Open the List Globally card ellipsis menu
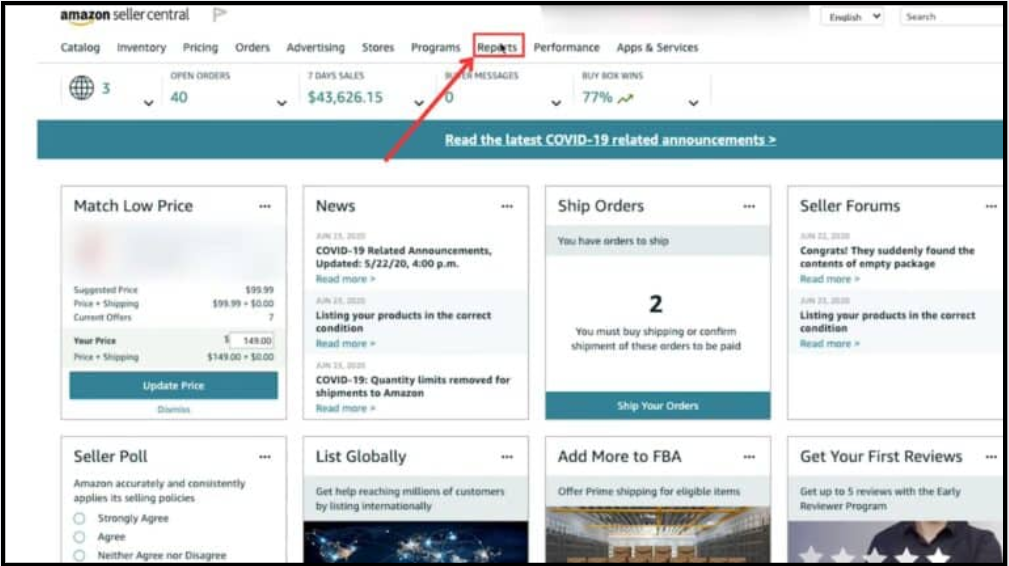1009x566 pixels. click(507, 456)
